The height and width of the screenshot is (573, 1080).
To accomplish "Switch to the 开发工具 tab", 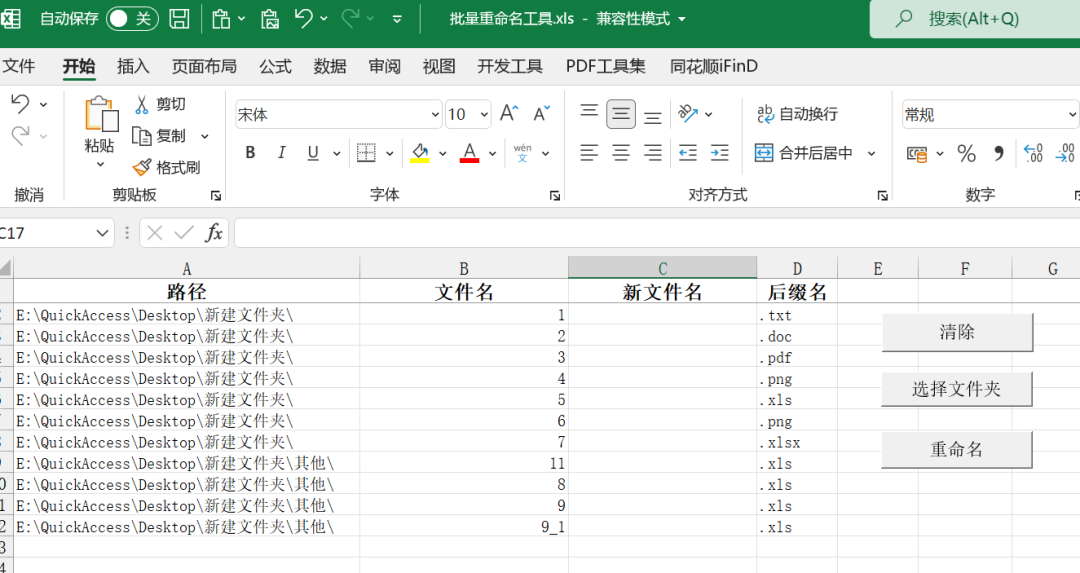I will (510, 66).
